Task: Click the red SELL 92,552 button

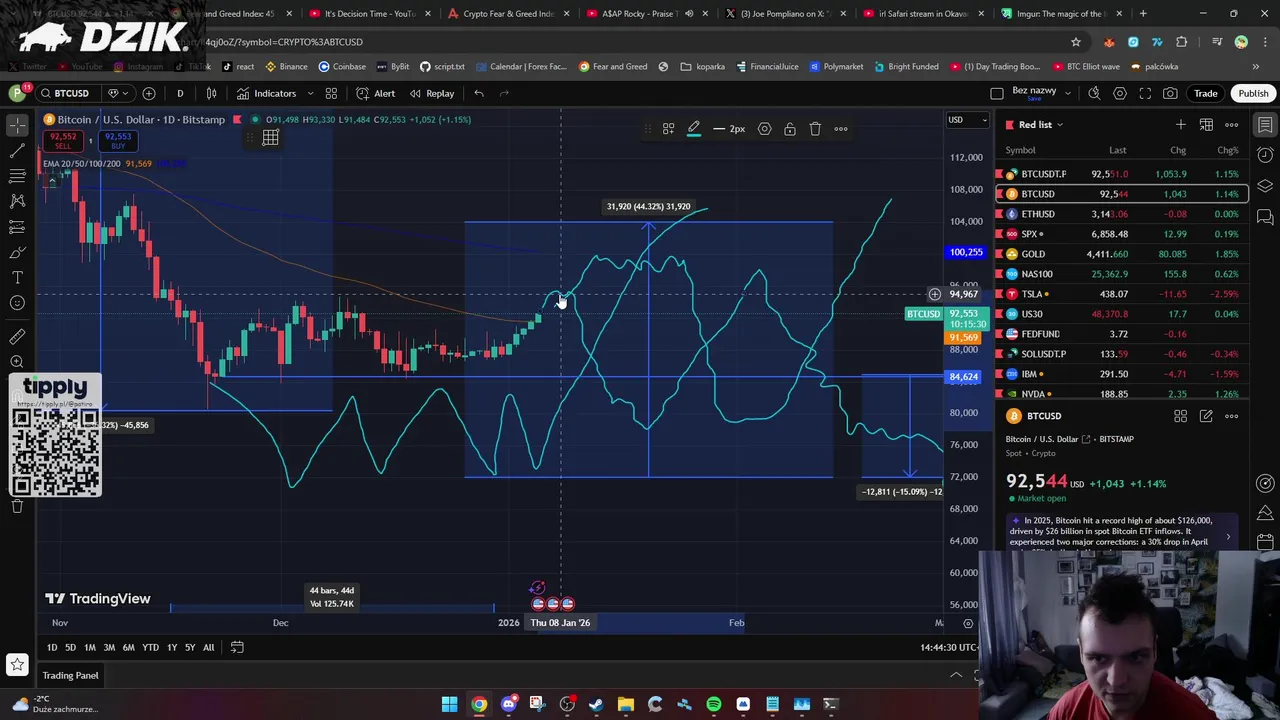Action: [63, 140]
